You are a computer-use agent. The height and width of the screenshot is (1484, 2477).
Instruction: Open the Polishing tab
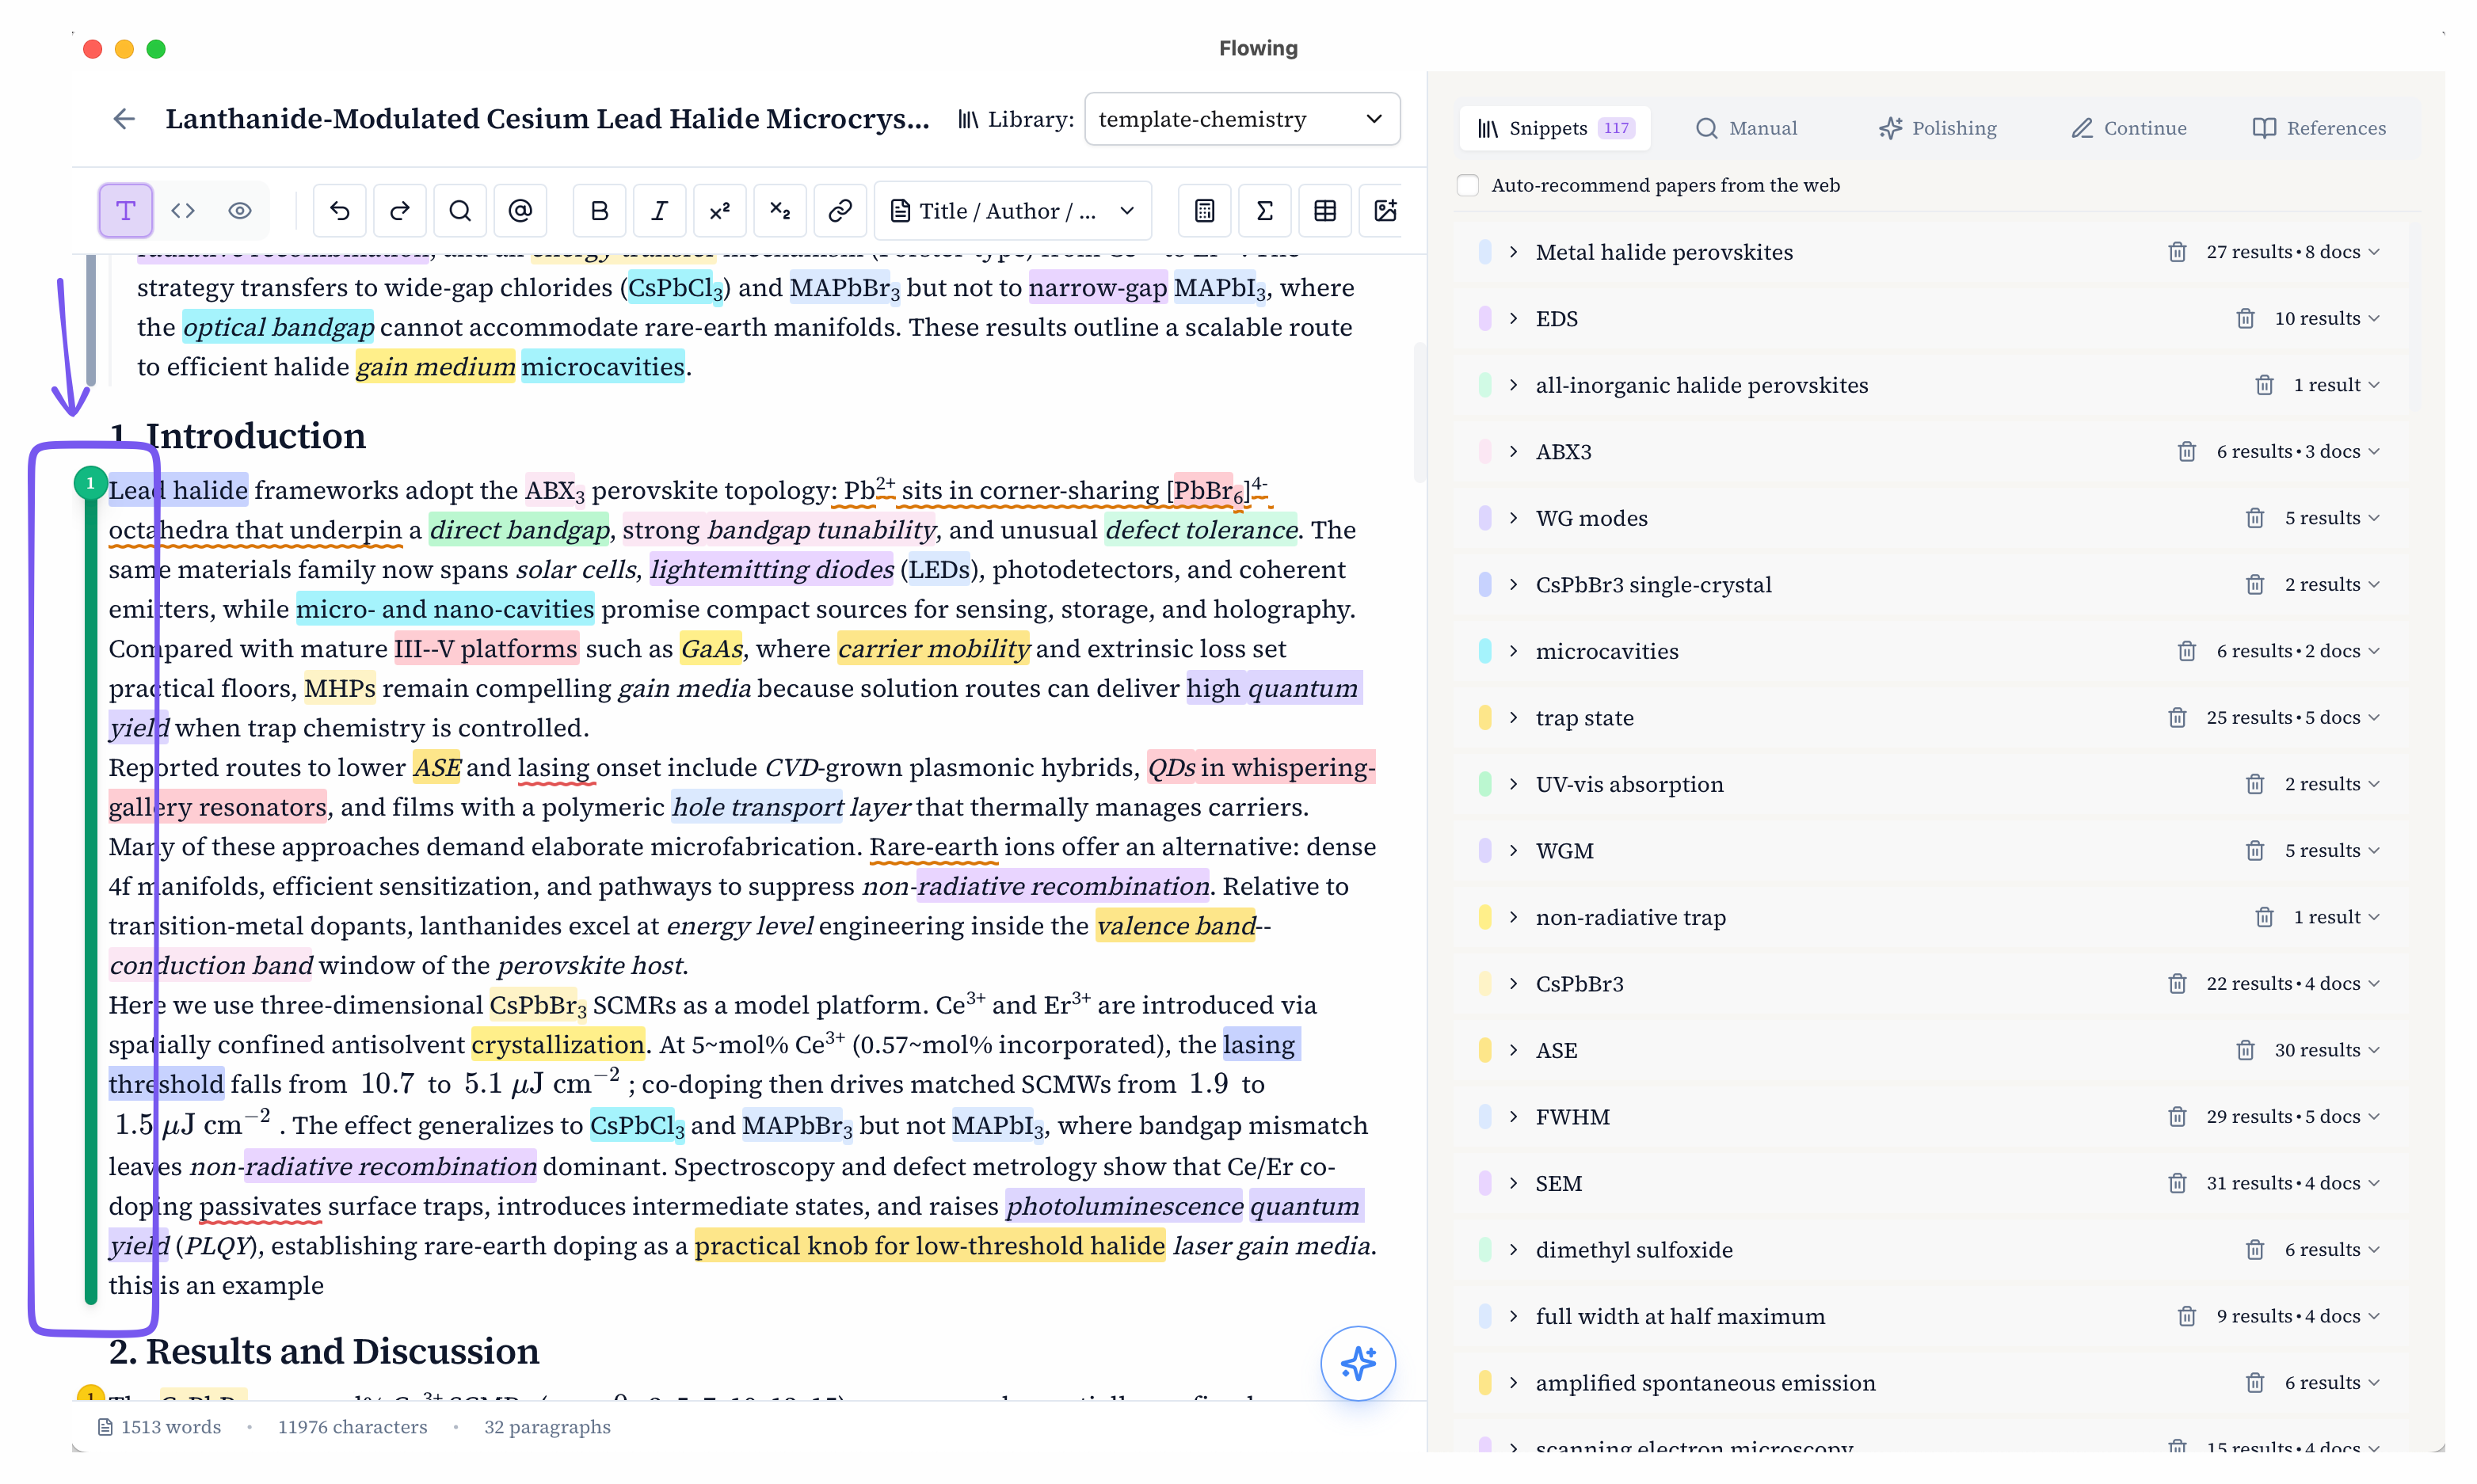(1938, 128)
